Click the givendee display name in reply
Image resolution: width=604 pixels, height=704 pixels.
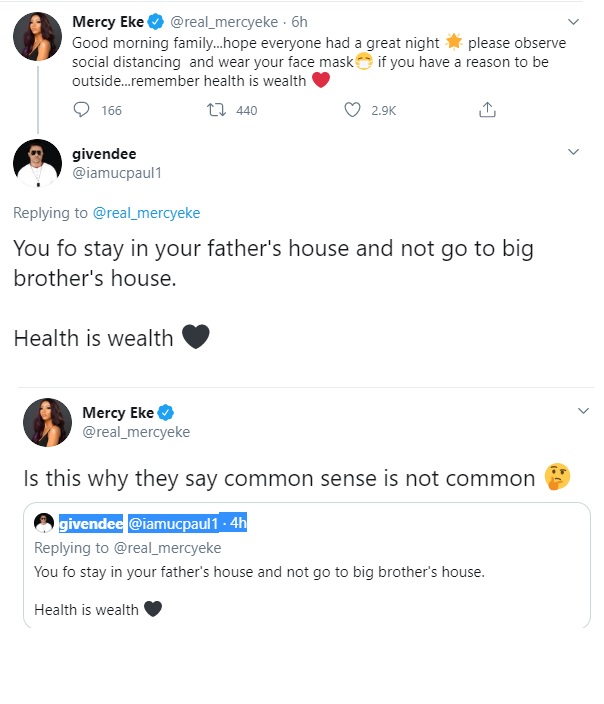pos(104,153)
